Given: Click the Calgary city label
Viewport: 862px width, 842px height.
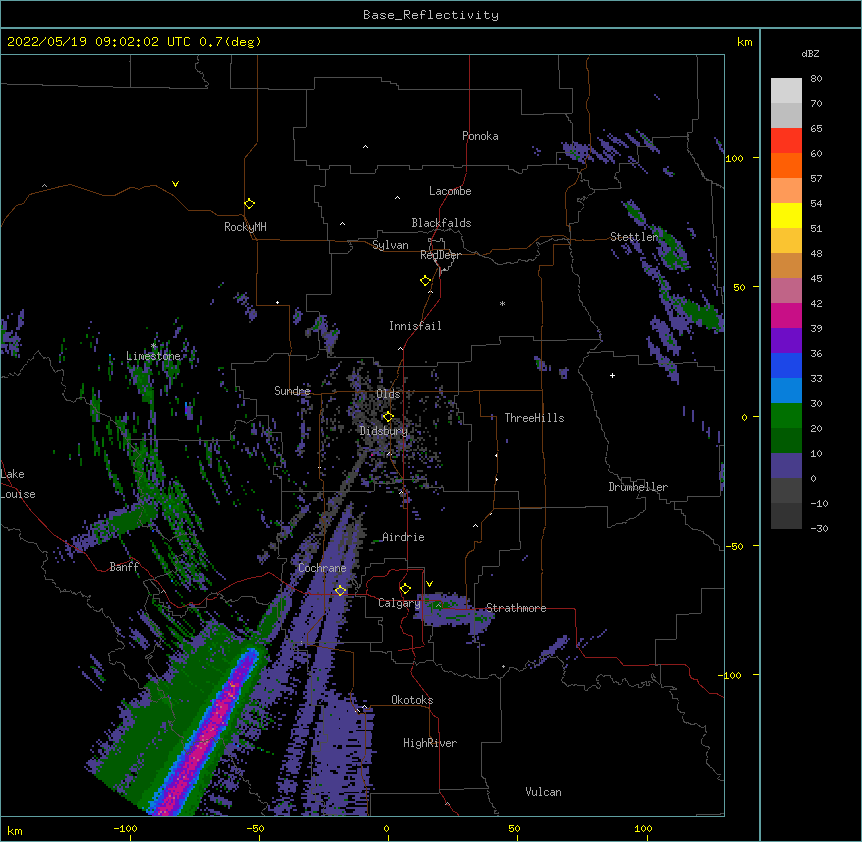Looking at the screenshot, I should click(x=399, y=603).
